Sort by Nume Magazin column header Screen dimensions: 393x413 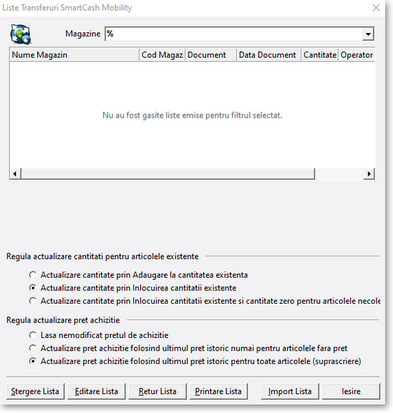pos(74,55)
